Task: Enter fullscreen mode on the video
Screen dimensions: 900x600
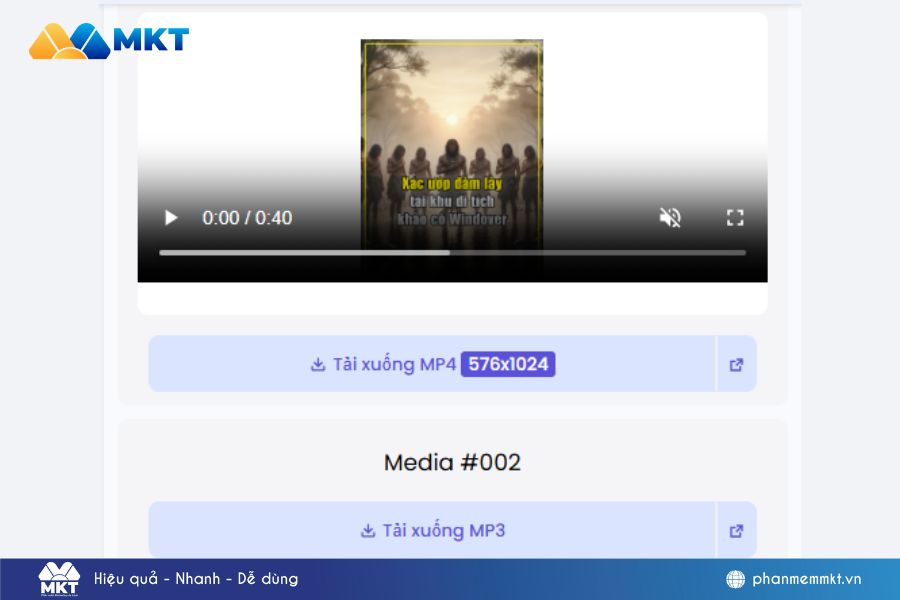Action: (x=735, y=218)
